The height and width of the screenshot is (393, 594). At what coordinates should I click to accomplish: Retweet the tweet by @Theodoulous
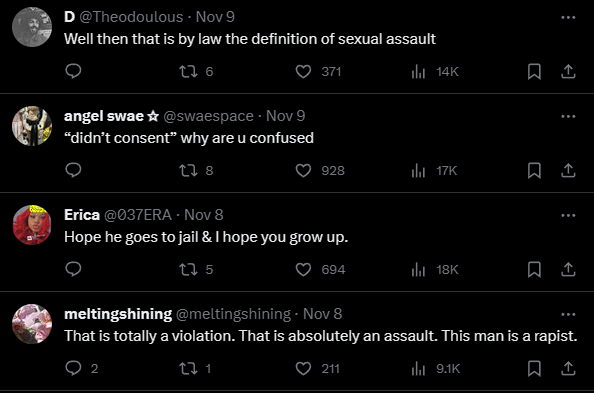point(196,71)
